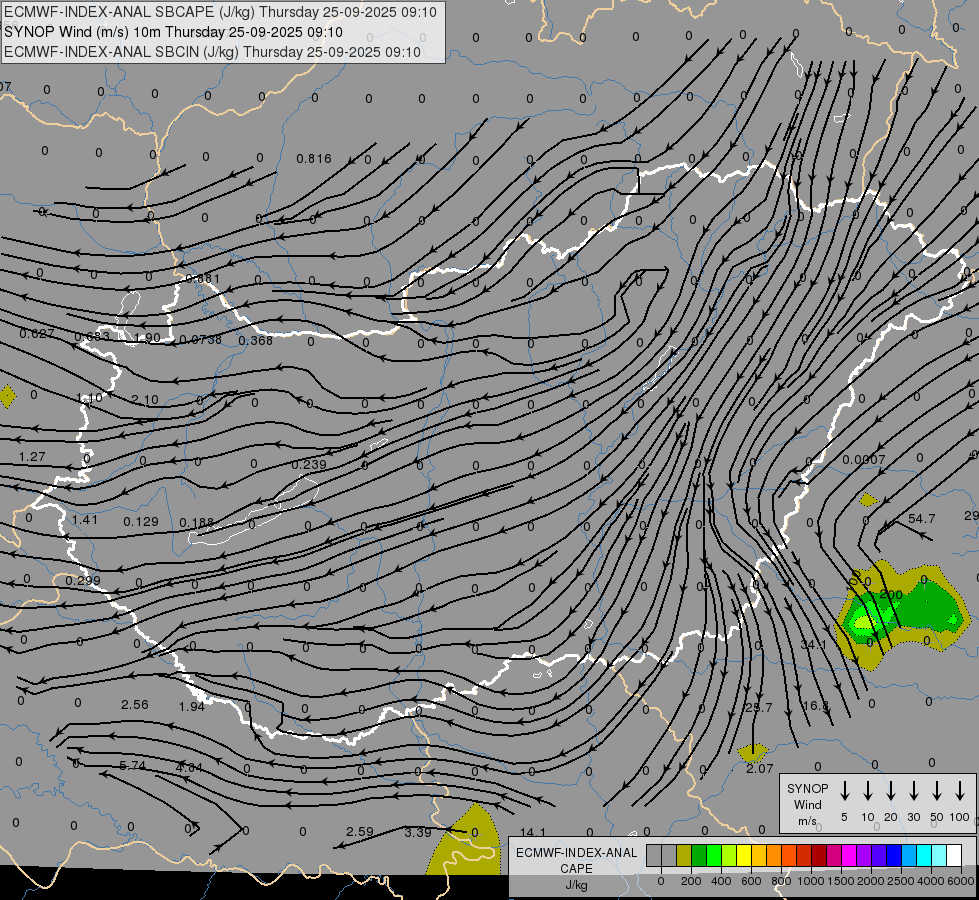The image size is (979, 900).
Task: Select the white swatch at the 6000 tick
Action: [953, 855]
